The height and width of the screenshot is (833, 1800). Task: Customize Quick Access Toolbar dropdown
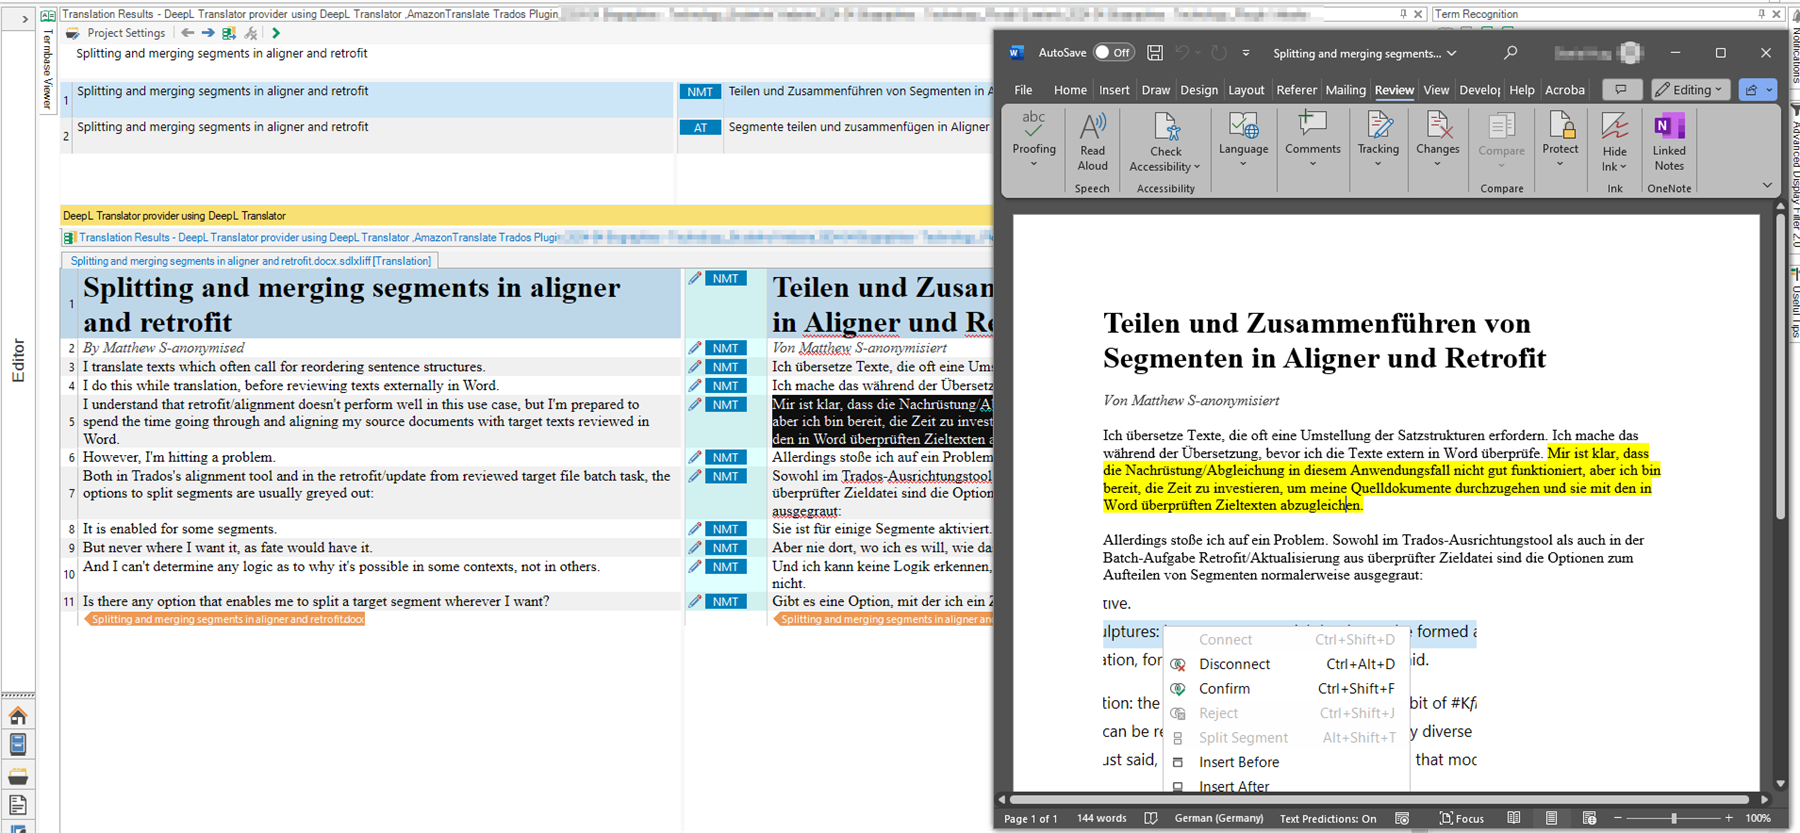[1246, 53]
